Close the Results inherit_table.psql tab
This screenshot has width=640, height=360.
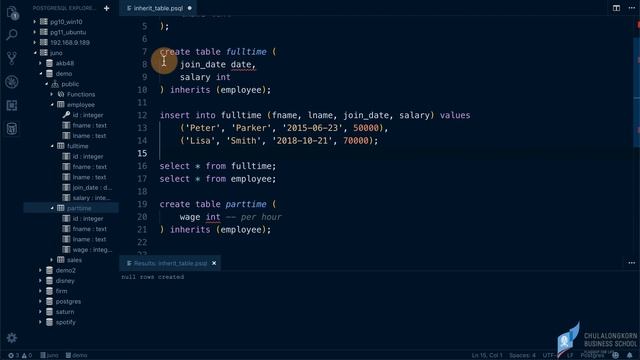click(214, 263)
